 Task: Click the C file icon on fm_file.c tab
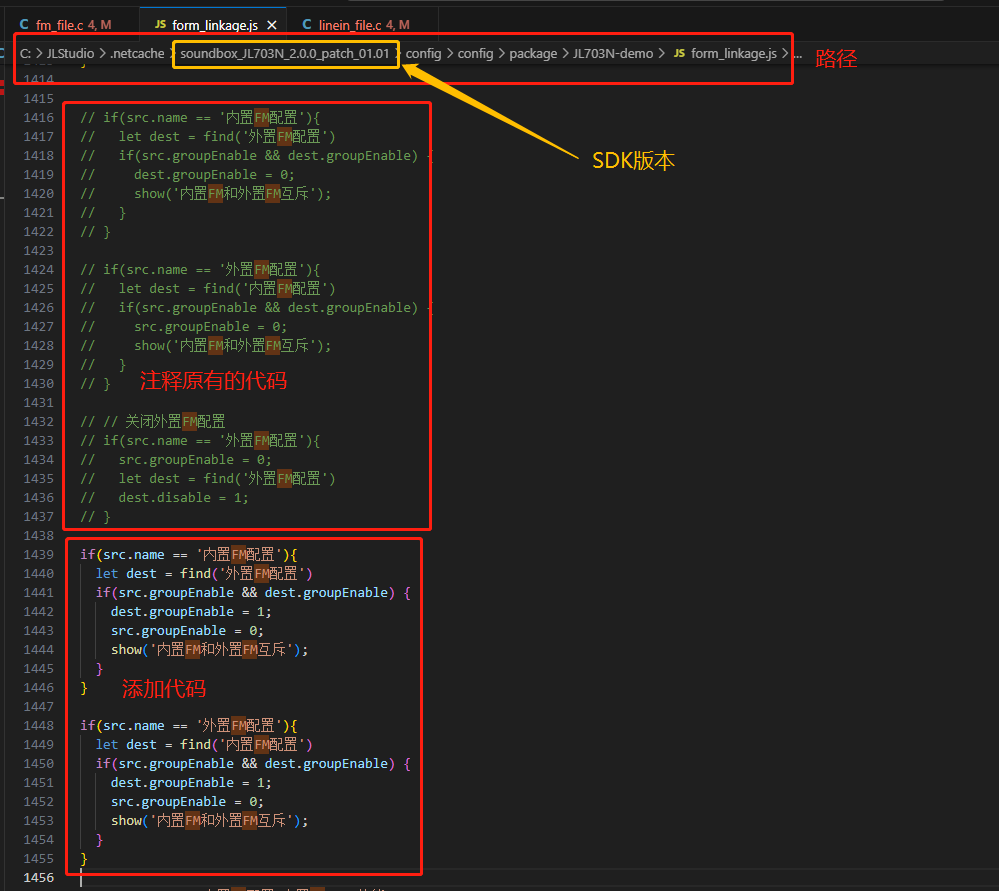coord(24,24)
